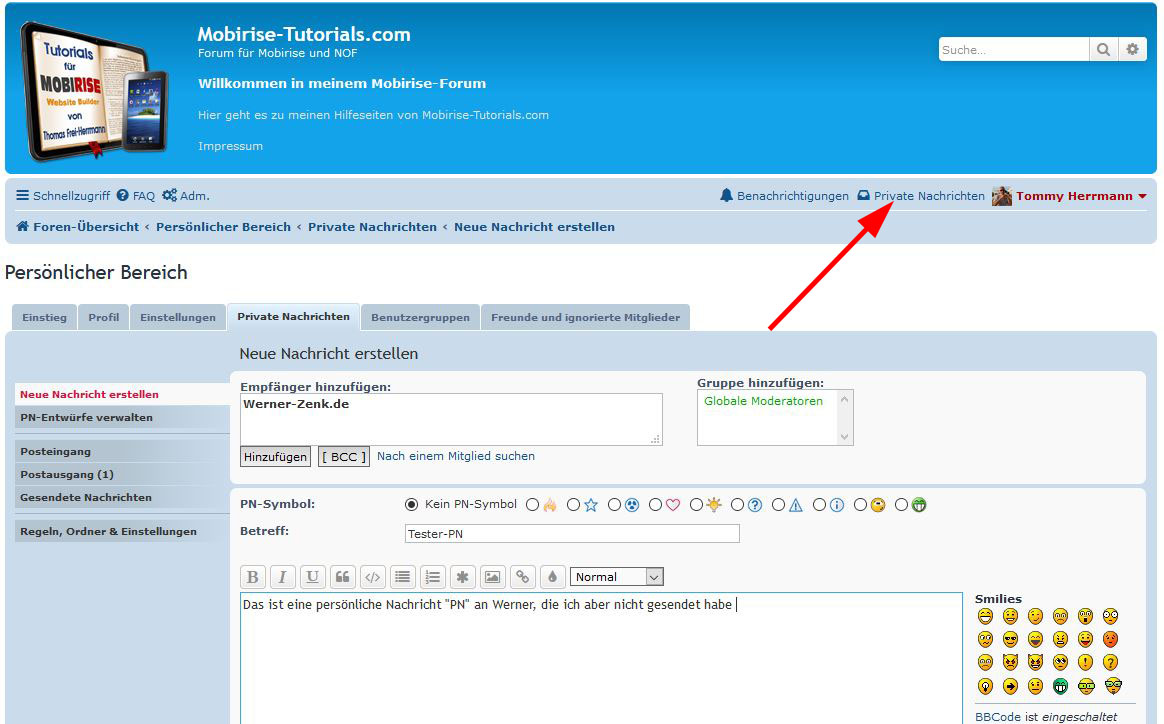Screen dimensions: 1164x724
Task: Insert image using the picture icon
Action: (x=492, y=577)
